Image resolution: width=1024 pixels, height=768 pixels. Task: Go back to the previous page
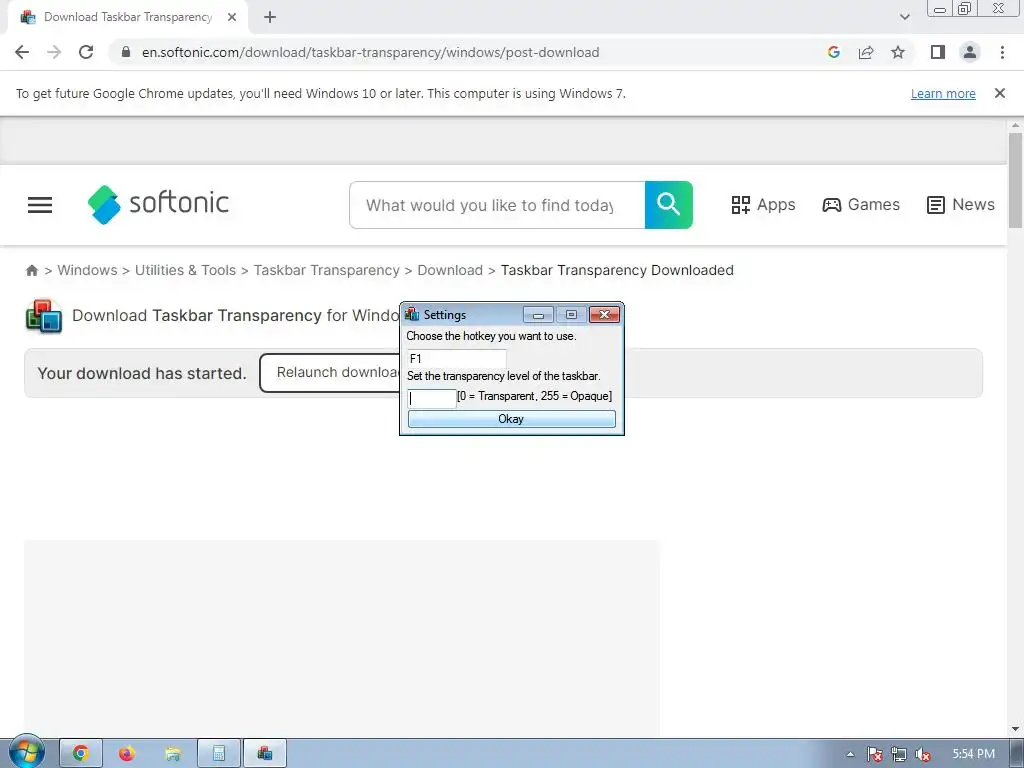(22, 52)
